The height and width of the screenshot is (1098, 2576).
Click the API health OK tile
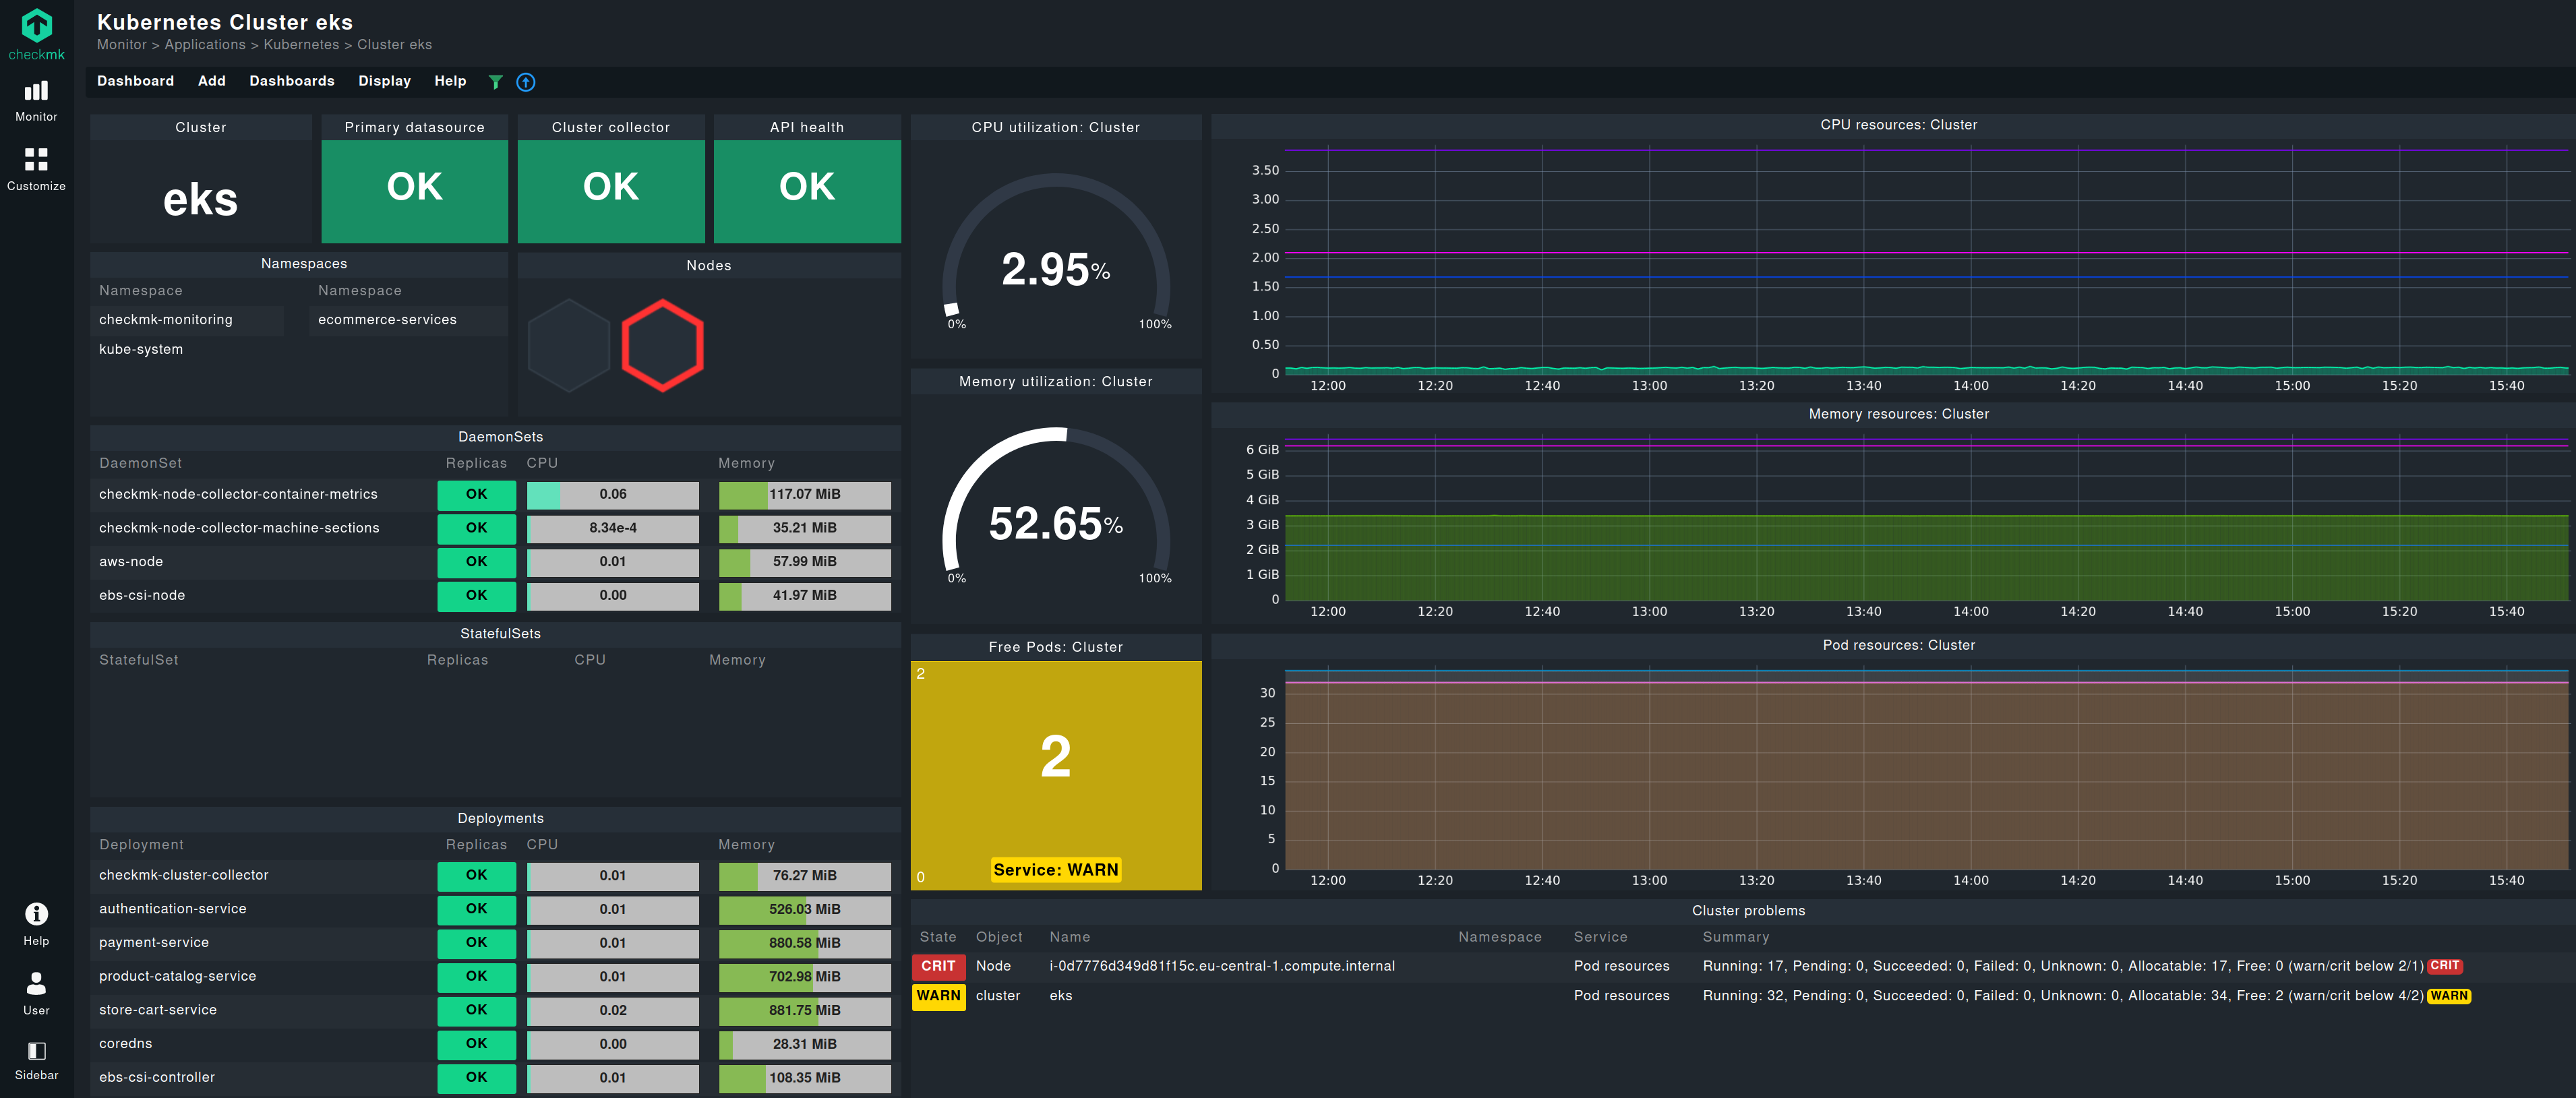point(807,191)
